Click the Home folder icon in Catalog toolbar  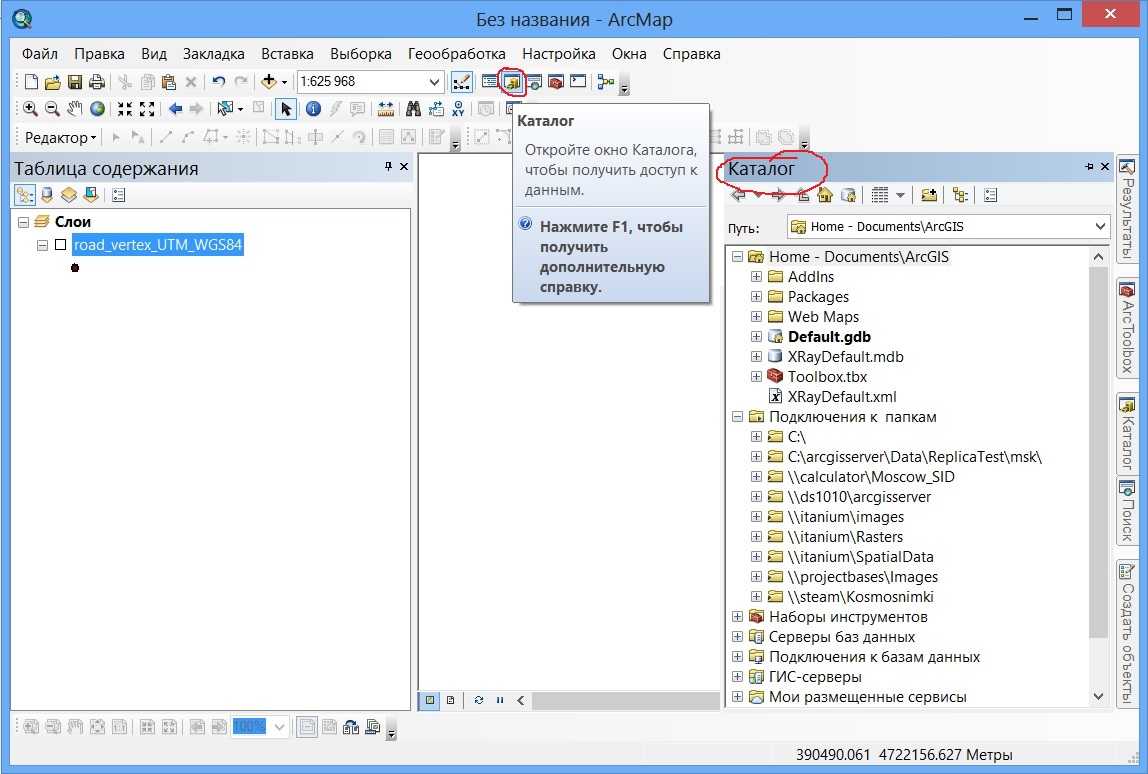pos(825,195)
